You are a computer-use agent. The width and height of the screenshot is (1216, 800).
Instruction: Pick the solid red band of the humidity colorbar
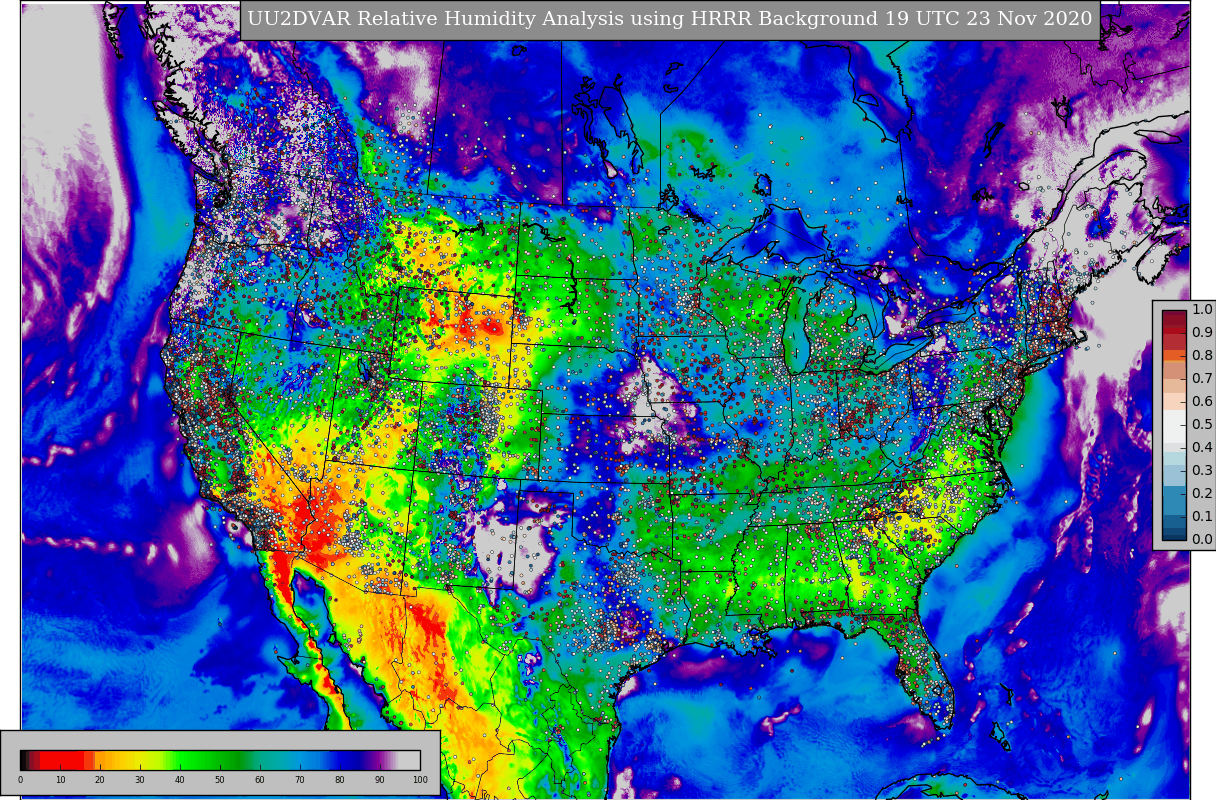click(62, 760)
